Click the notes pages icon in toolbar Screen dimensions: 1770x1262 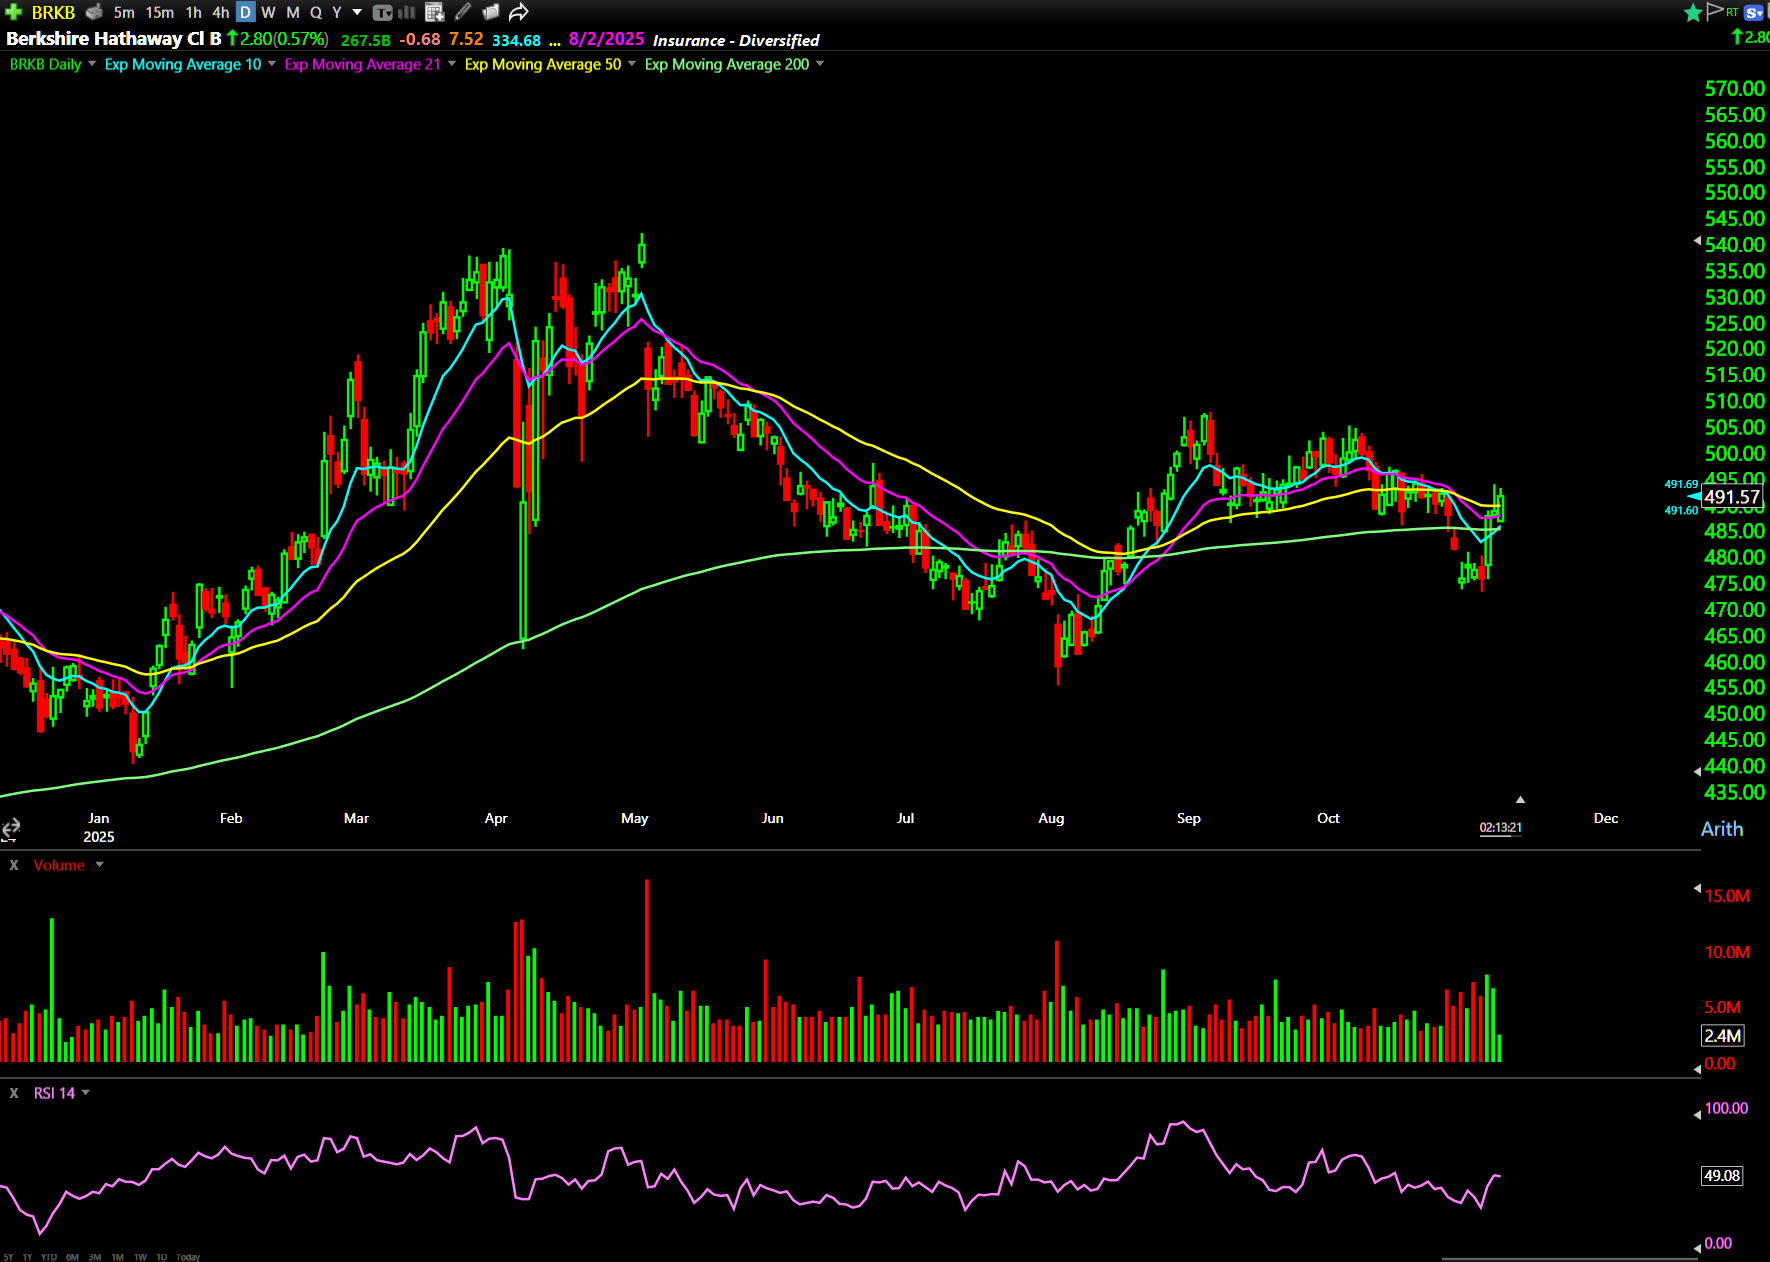coord(490,12)
